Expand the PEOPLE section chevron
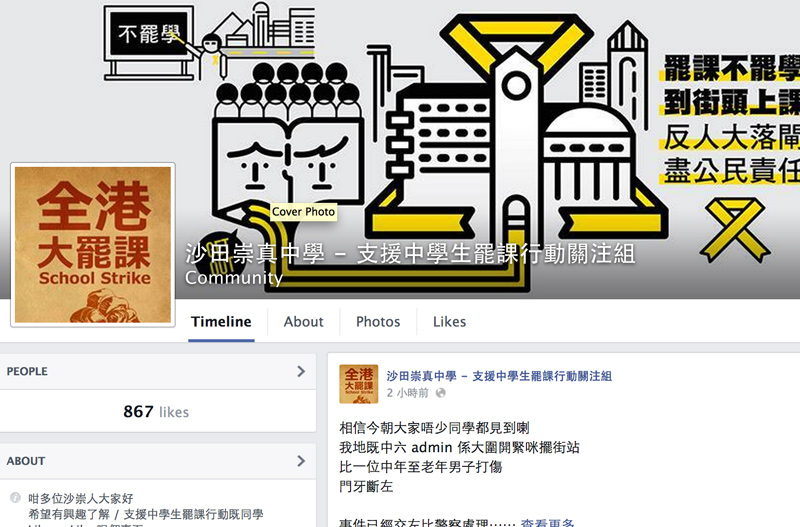 tap(301, 371)
